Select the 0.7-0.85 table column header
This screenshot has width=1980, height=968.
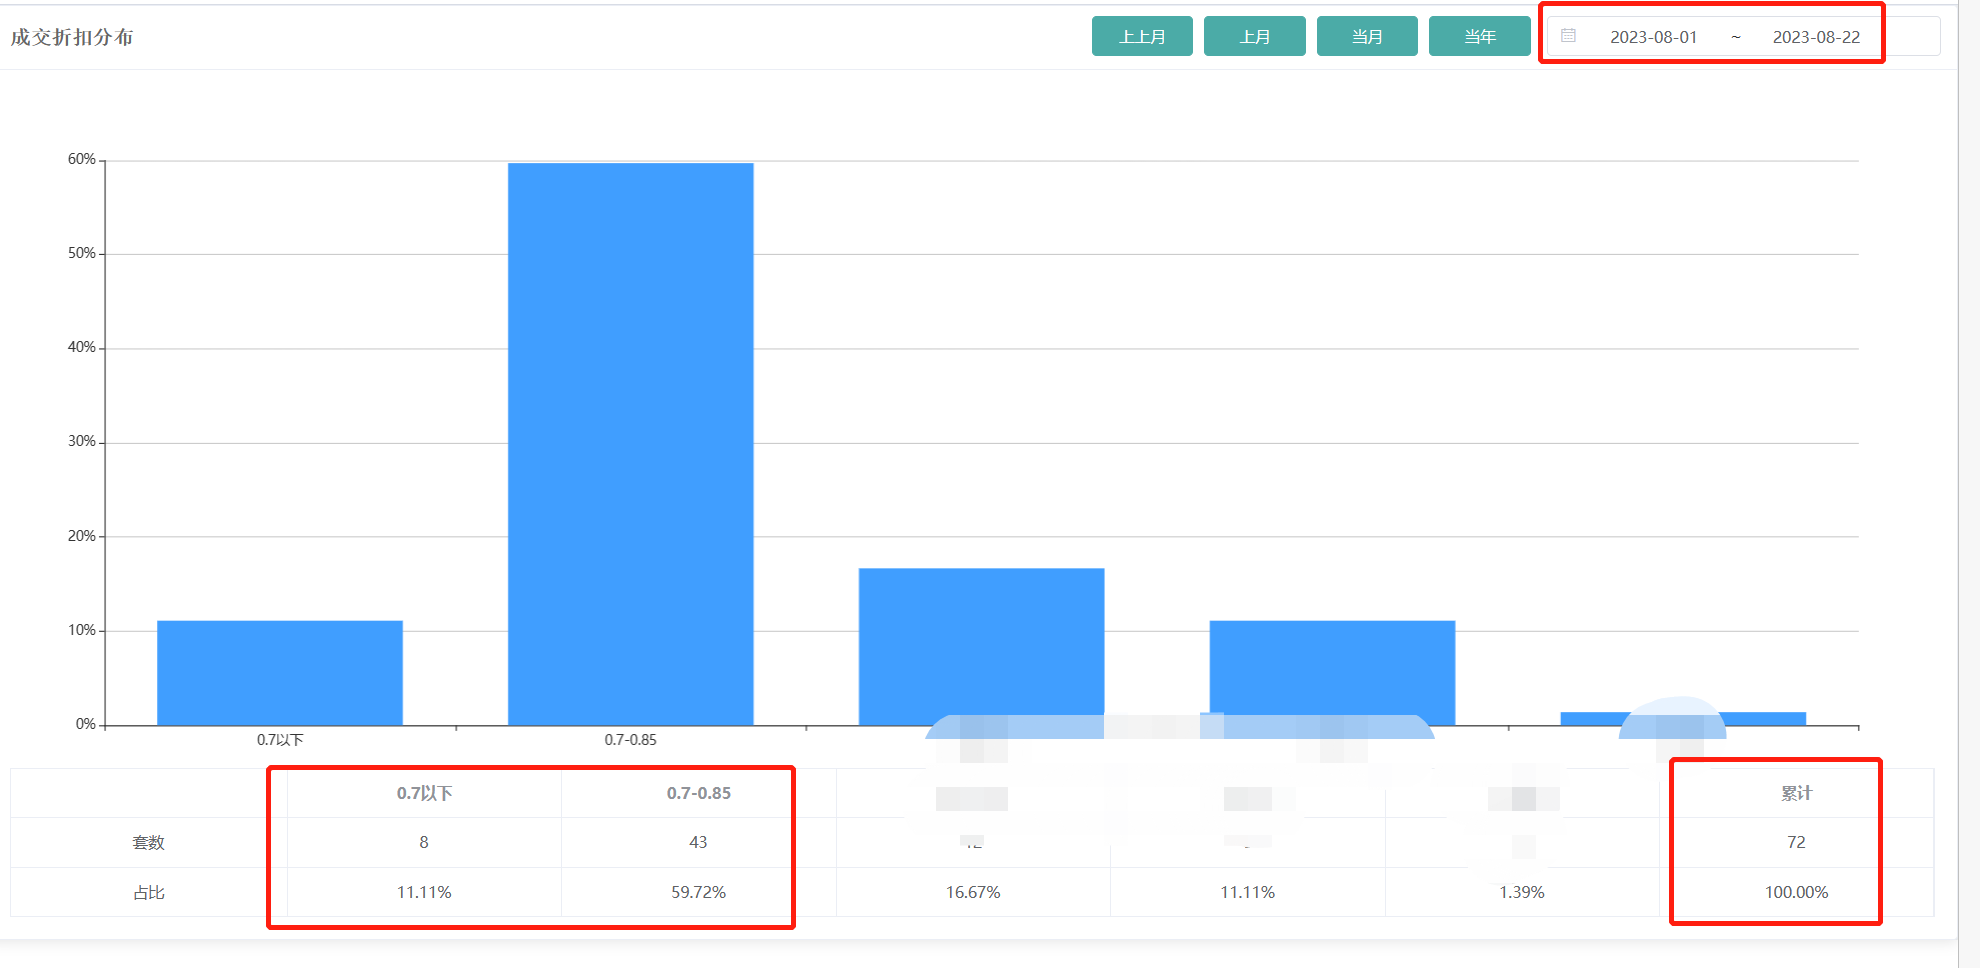698,793
